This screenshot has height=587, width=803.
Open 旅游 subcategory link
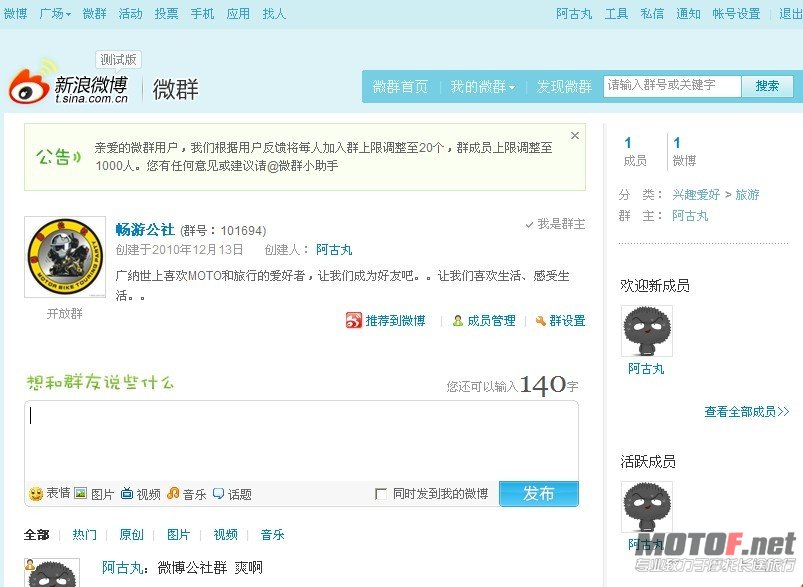(747, 195)
